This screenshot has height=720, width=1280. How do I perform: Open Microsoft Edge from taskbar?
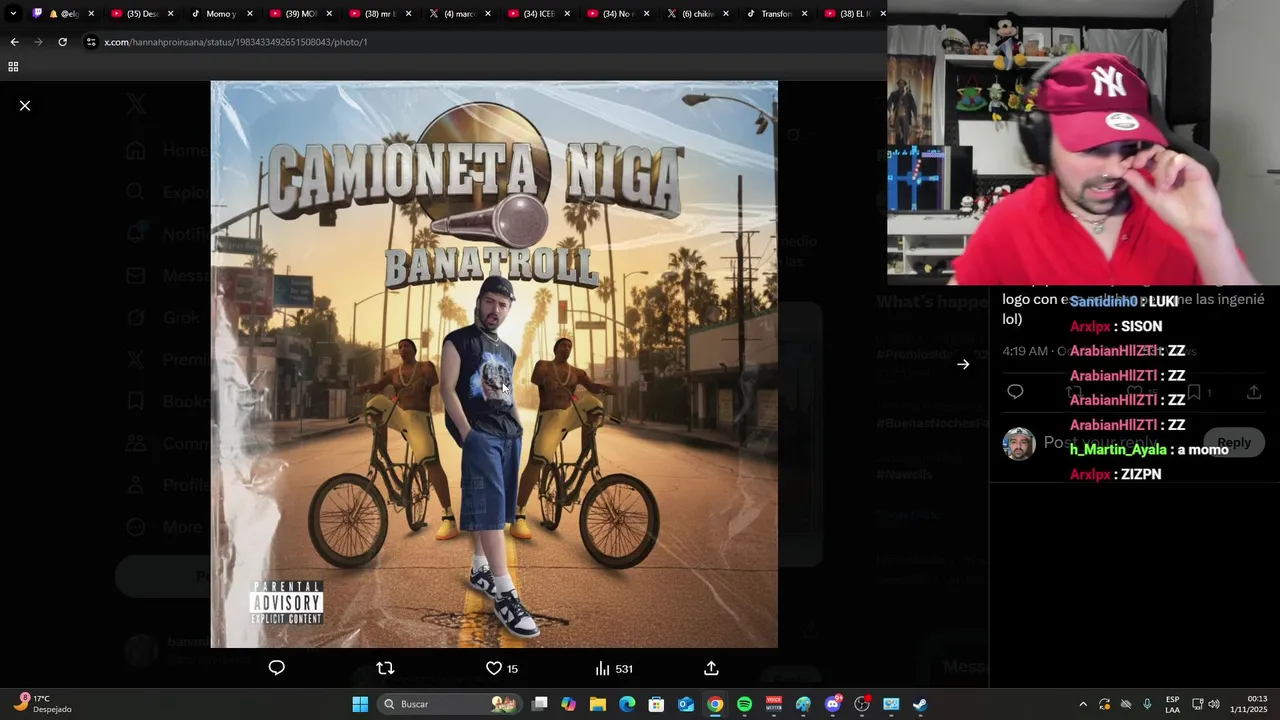click(627, 704)
